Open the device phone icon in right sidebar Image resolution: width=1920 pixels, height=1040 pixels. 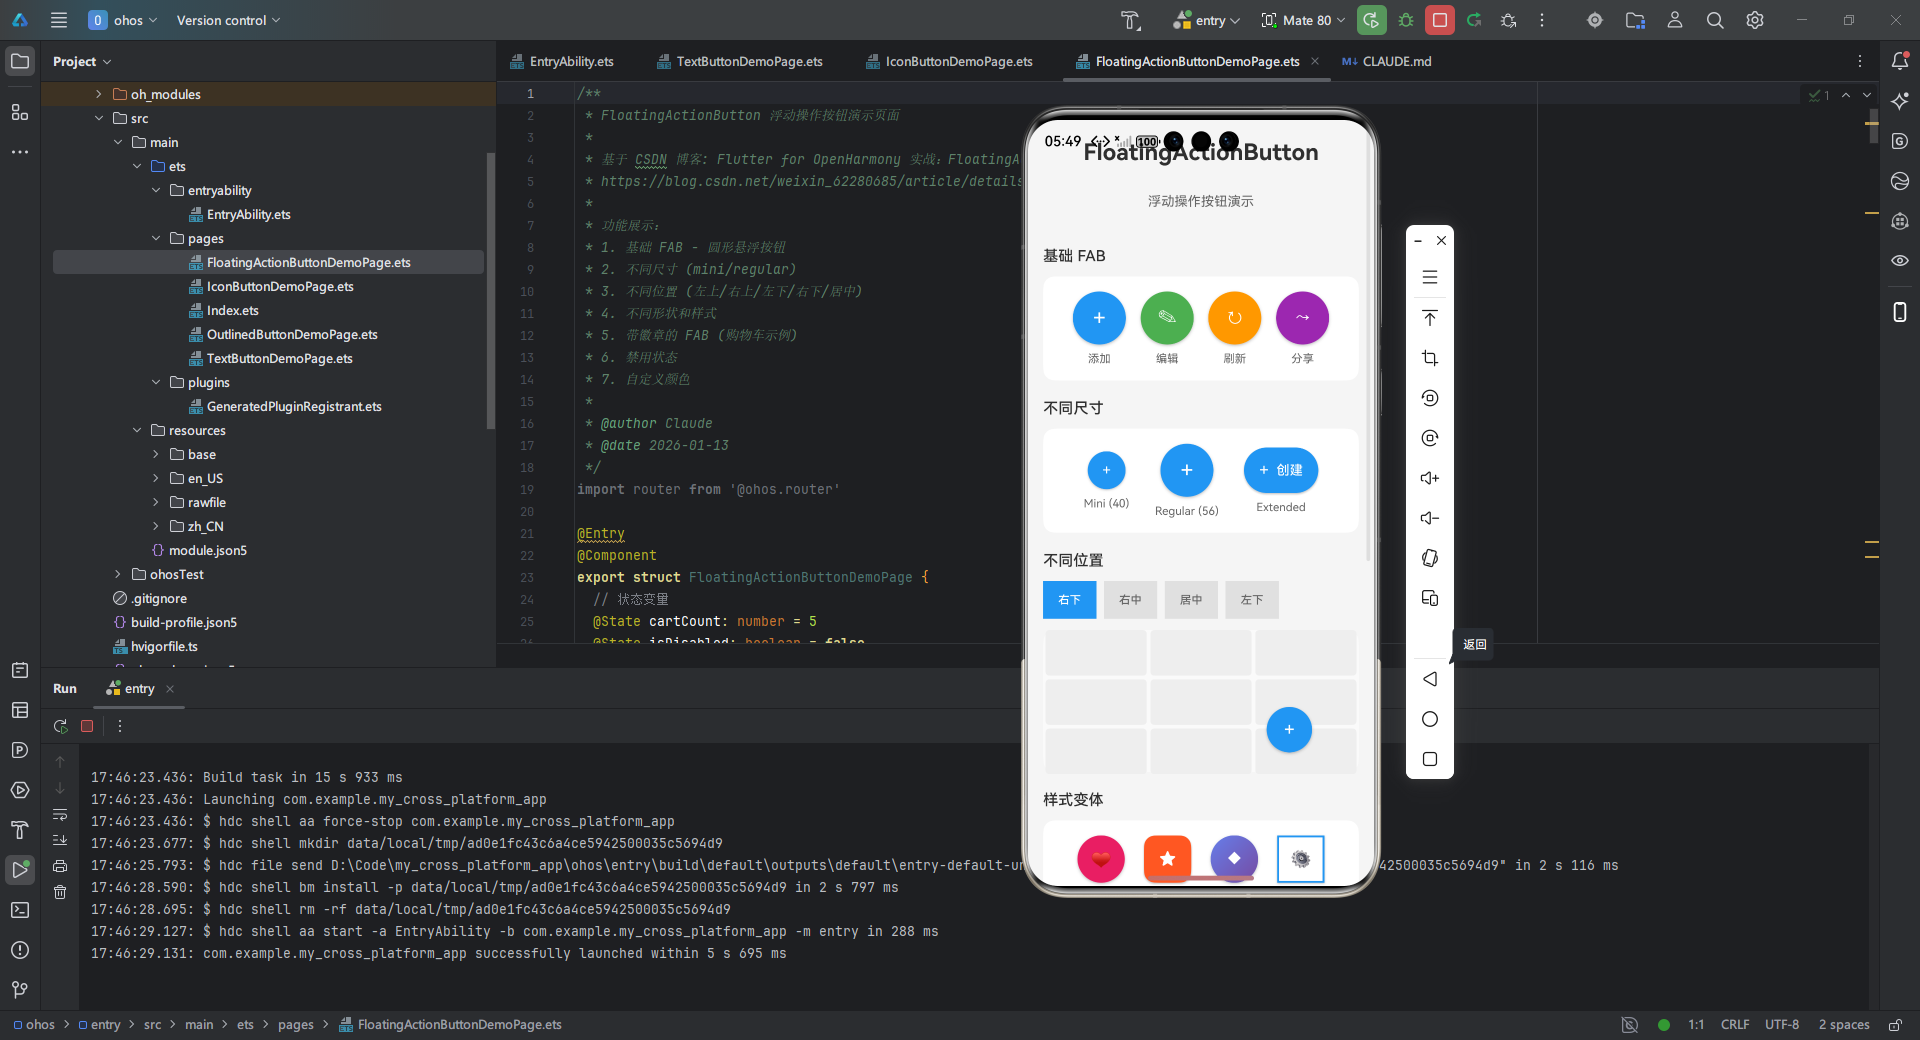(1900, 312)
